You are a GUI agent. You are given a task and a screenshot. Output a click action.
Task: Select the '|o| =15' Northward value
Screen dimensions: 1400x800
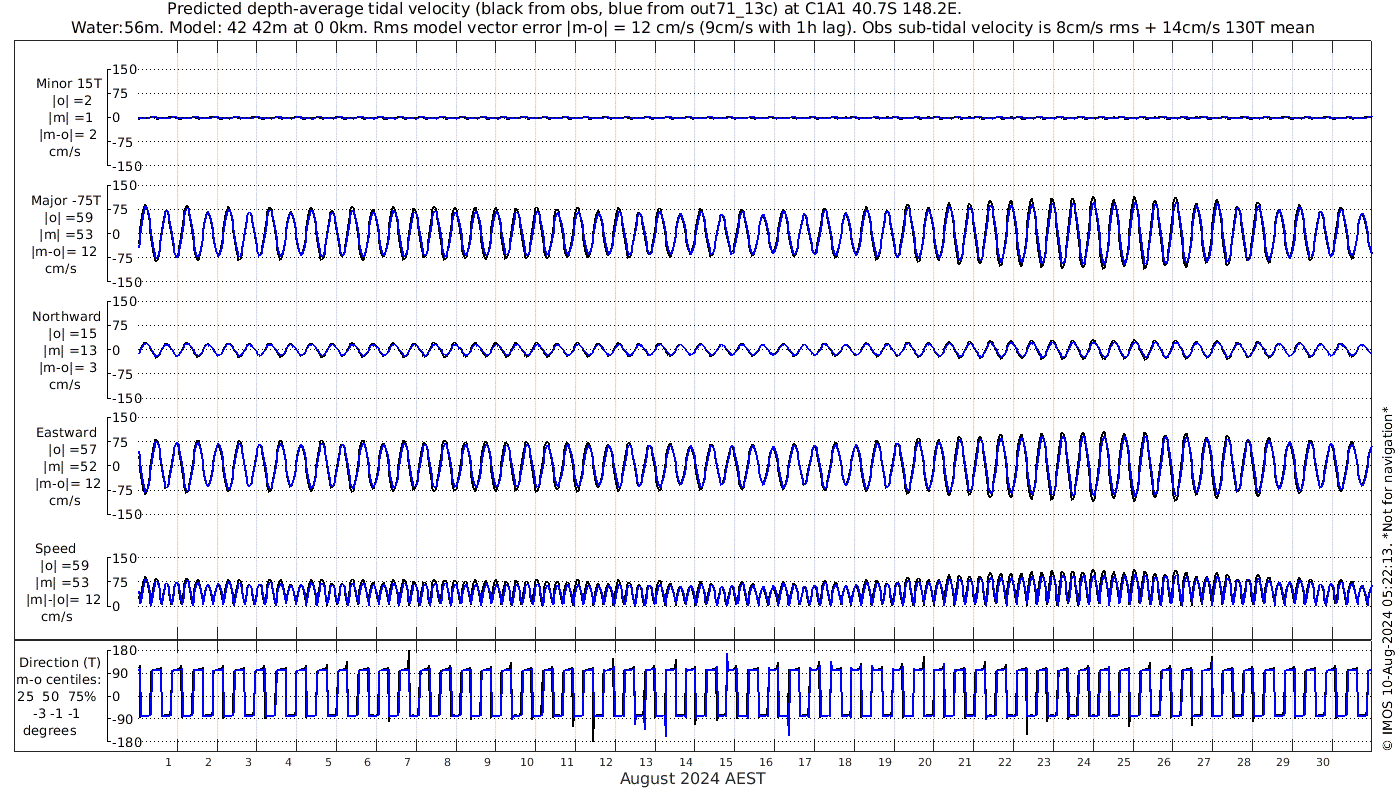(72, 334)
